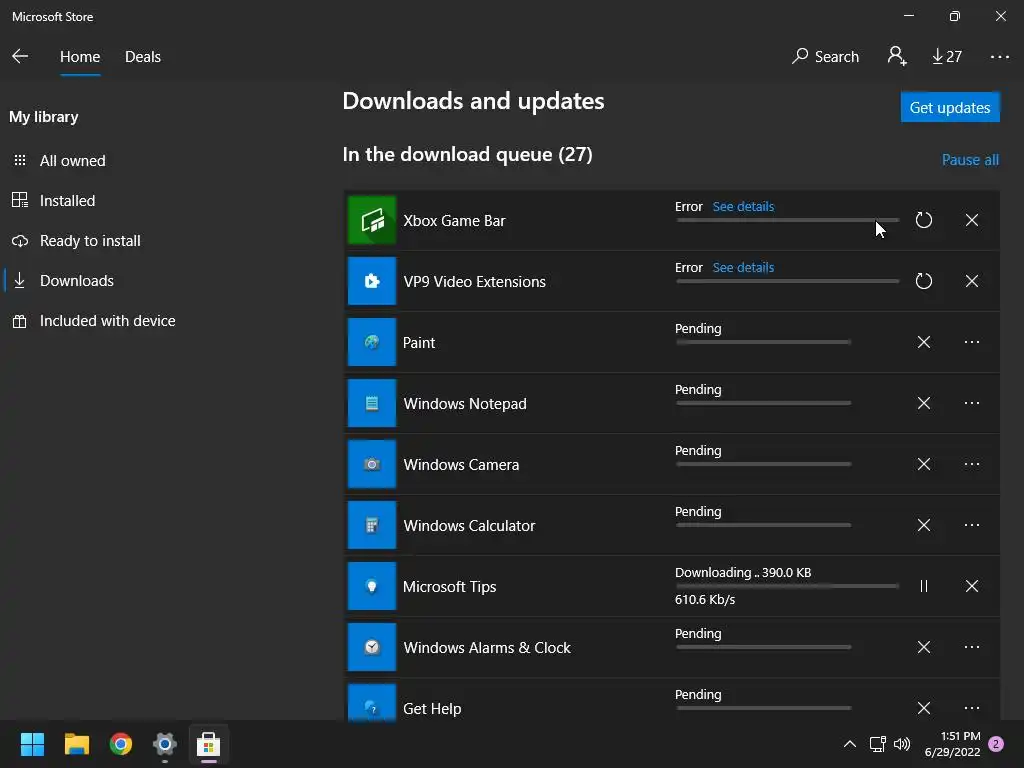The image size is (1024, 768).
Task: Click the Microsoft Tips app icon
Action: click(372, 586)
